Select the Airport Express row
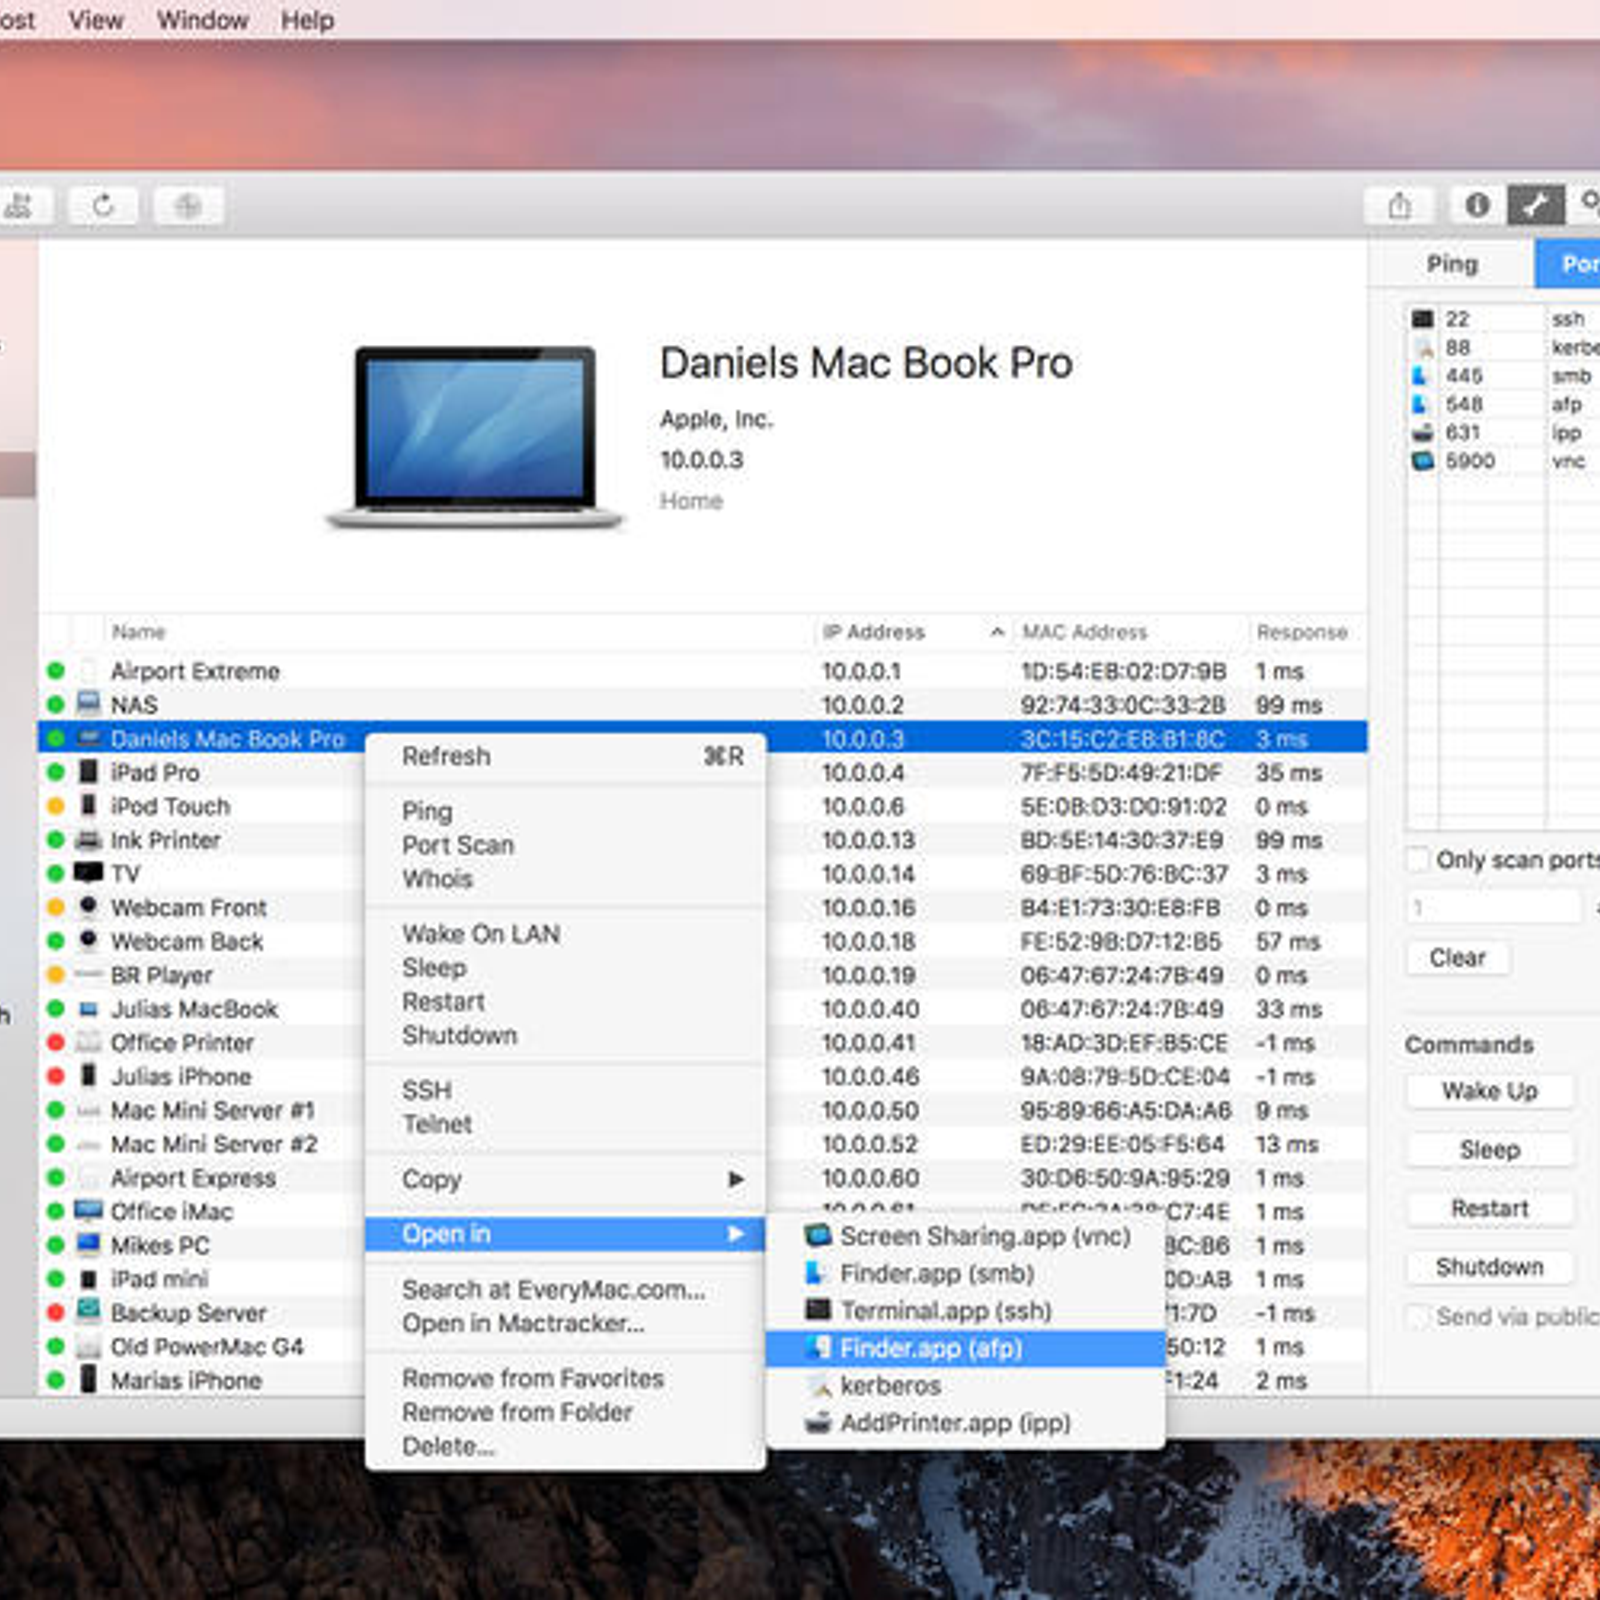Viewport: 1600px width, 1600px height. pyautogui.click(x=702, y=1177)
